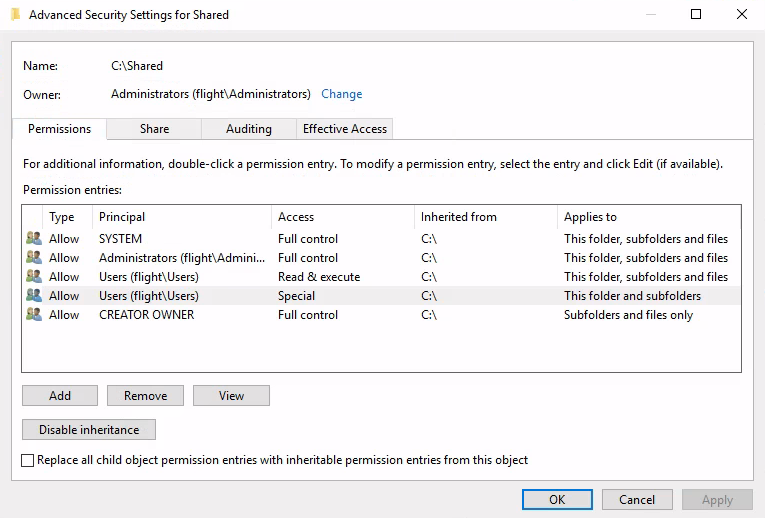Image resolution: width=765 pixels, height=518 pixels.
Task: Select the Administrators (flight\Admini... entry
Action: [182, 258]
